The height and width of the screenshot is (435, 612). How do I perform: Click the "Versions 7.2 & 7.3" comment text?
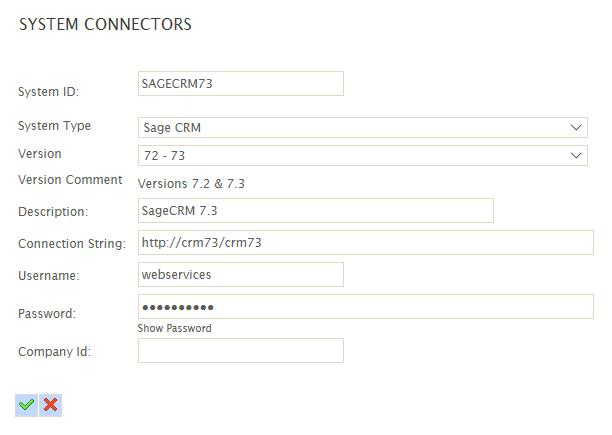191,183
